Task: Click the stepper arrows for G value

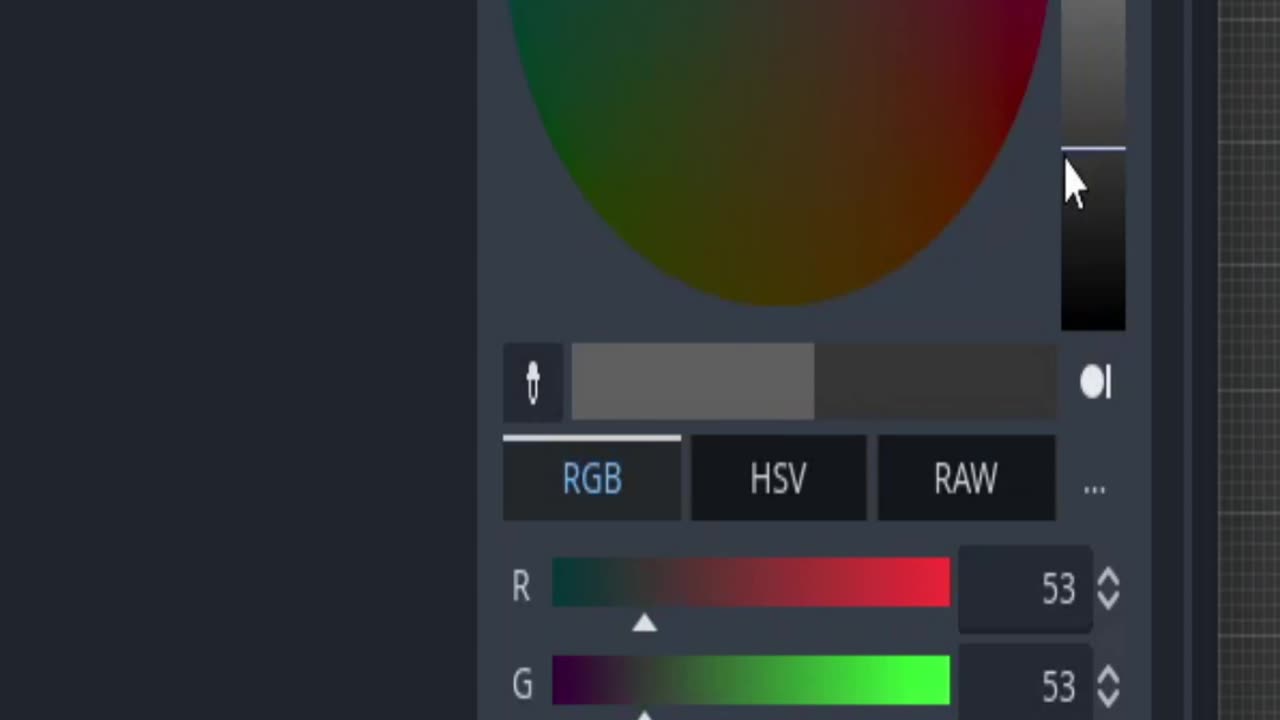Action: [1108, 686]
